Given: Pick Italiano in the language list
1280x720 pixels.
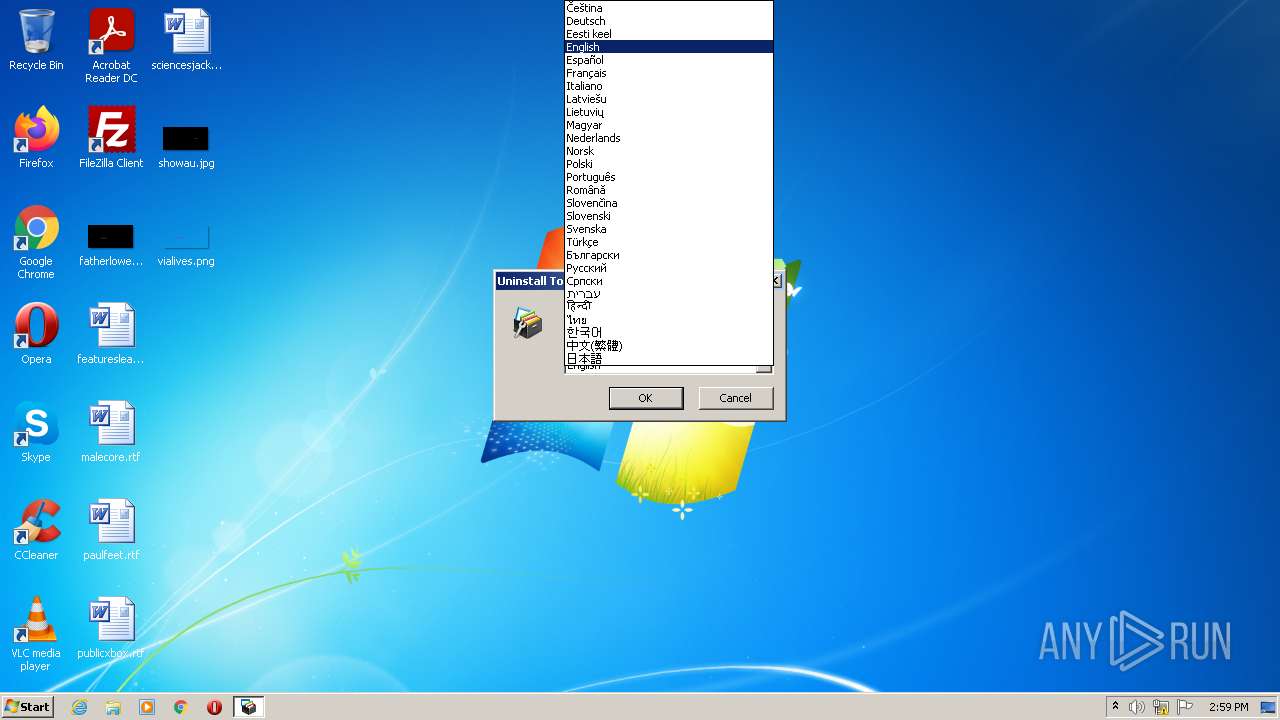Looking at the screenshot, I should (669, 86).
